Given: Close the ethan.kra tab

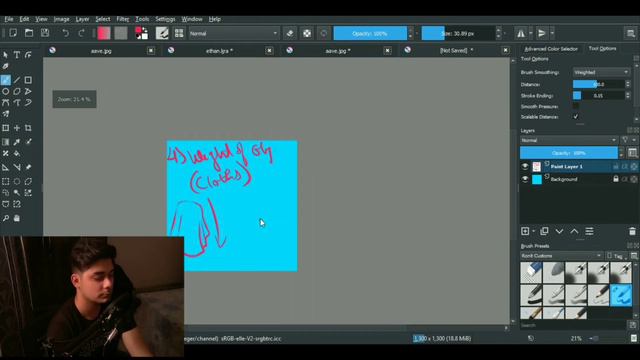Looking at the screenshot, I should click(269, 51).
